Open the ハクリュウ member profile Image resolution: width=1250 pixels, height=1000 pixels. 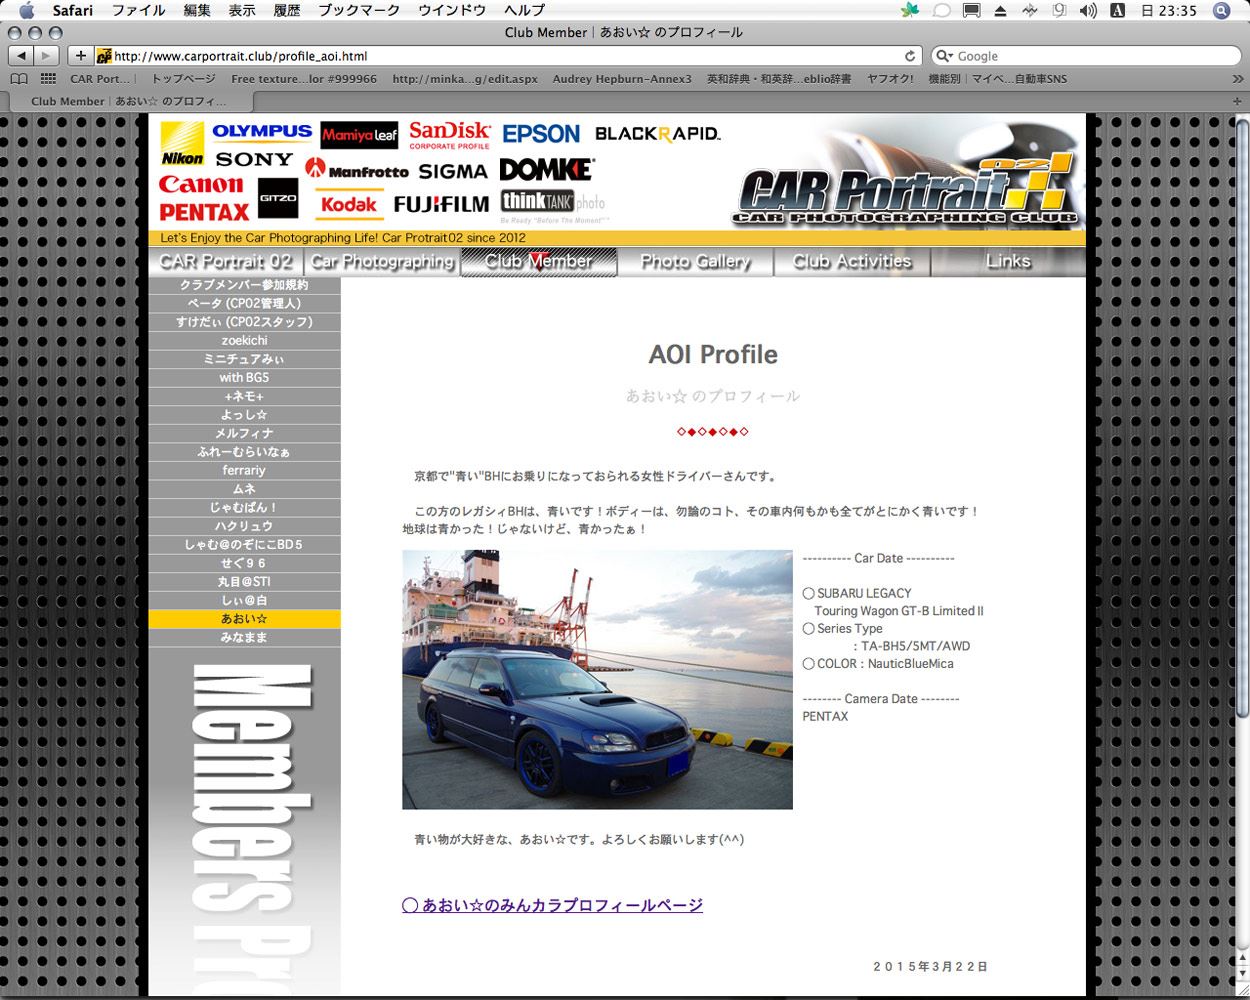click(x=244, y=526)
